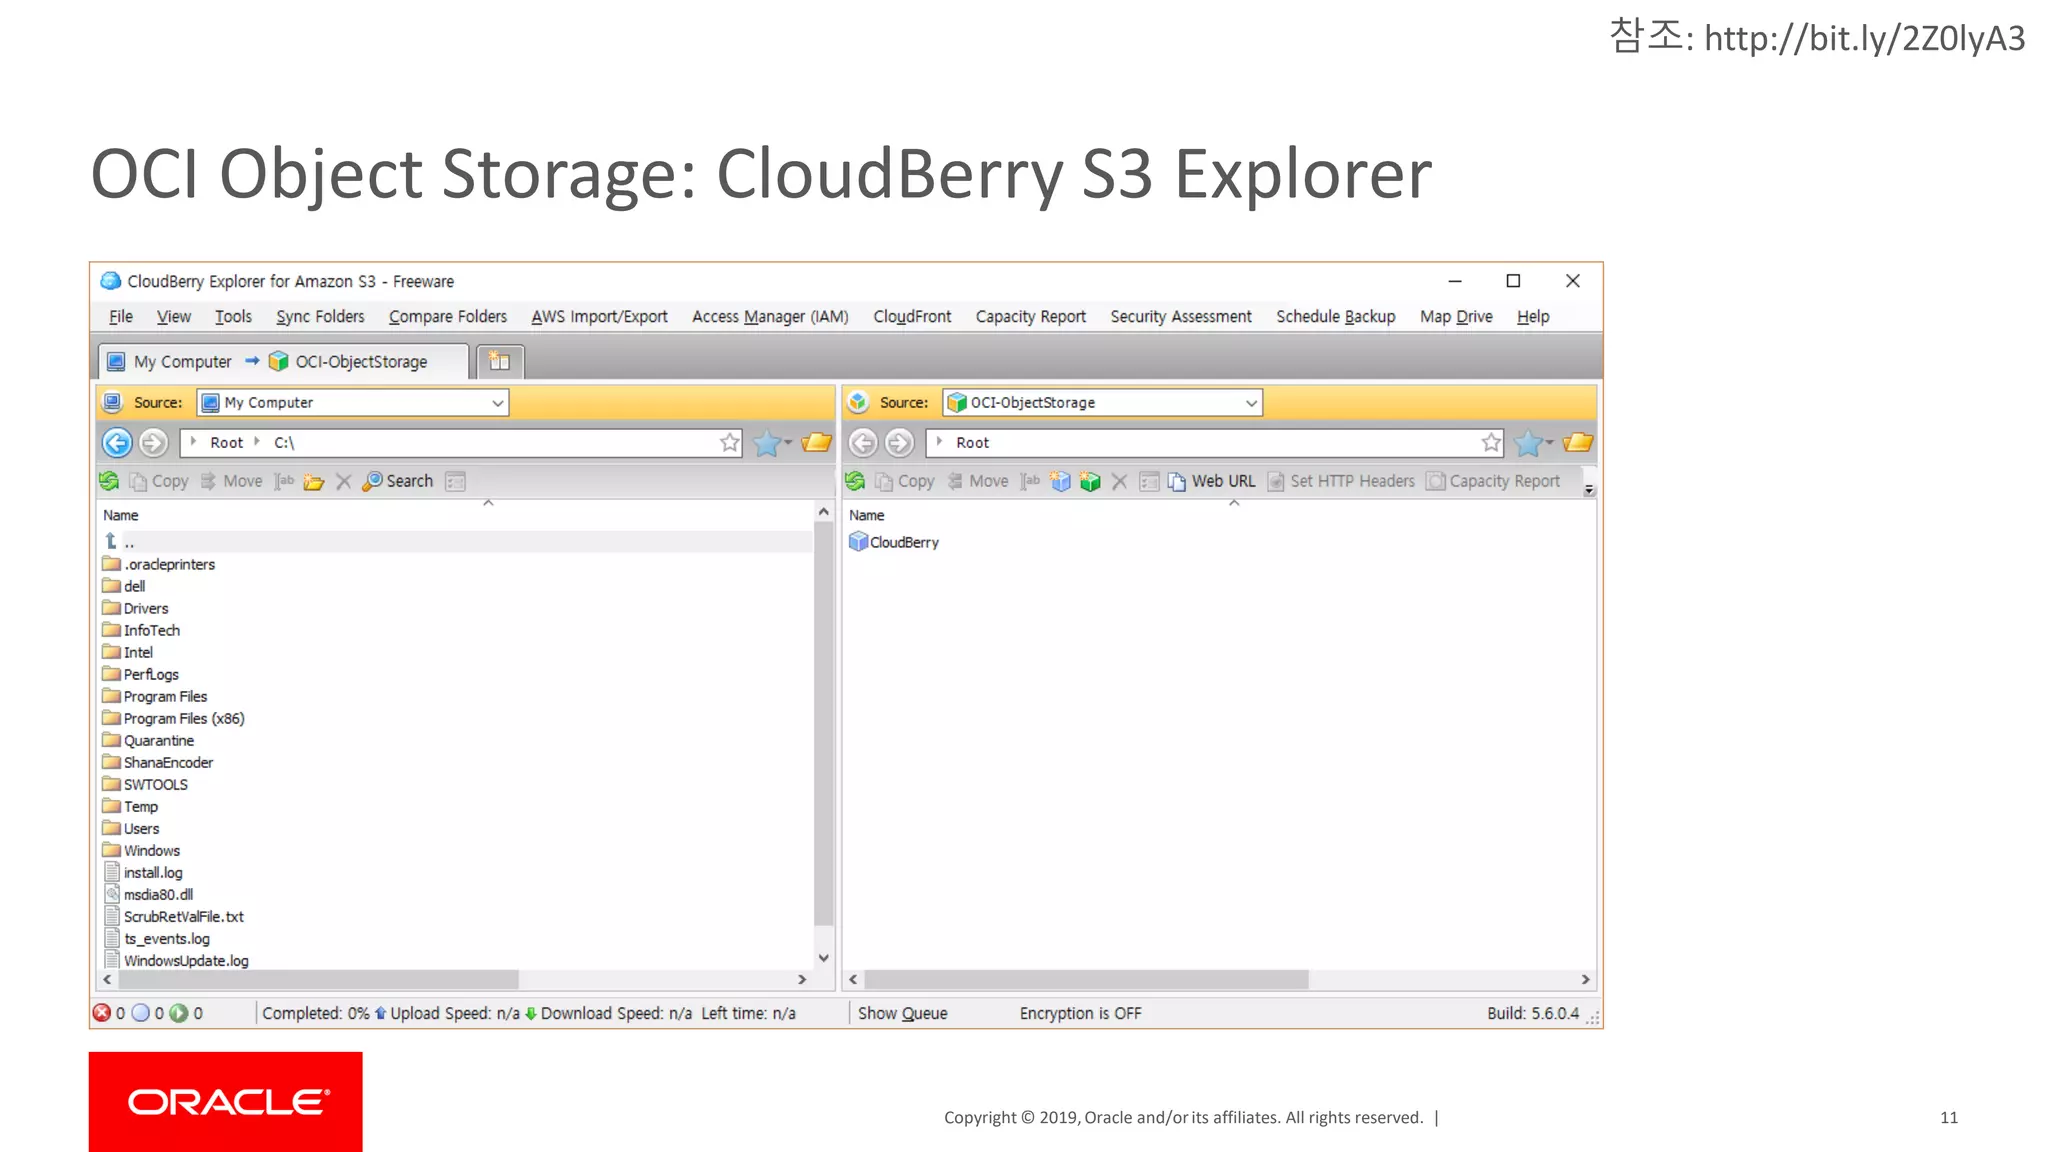Open the left pane blue favorites star
Viewport: 2048px width, 1152px height.
[767, 443]
